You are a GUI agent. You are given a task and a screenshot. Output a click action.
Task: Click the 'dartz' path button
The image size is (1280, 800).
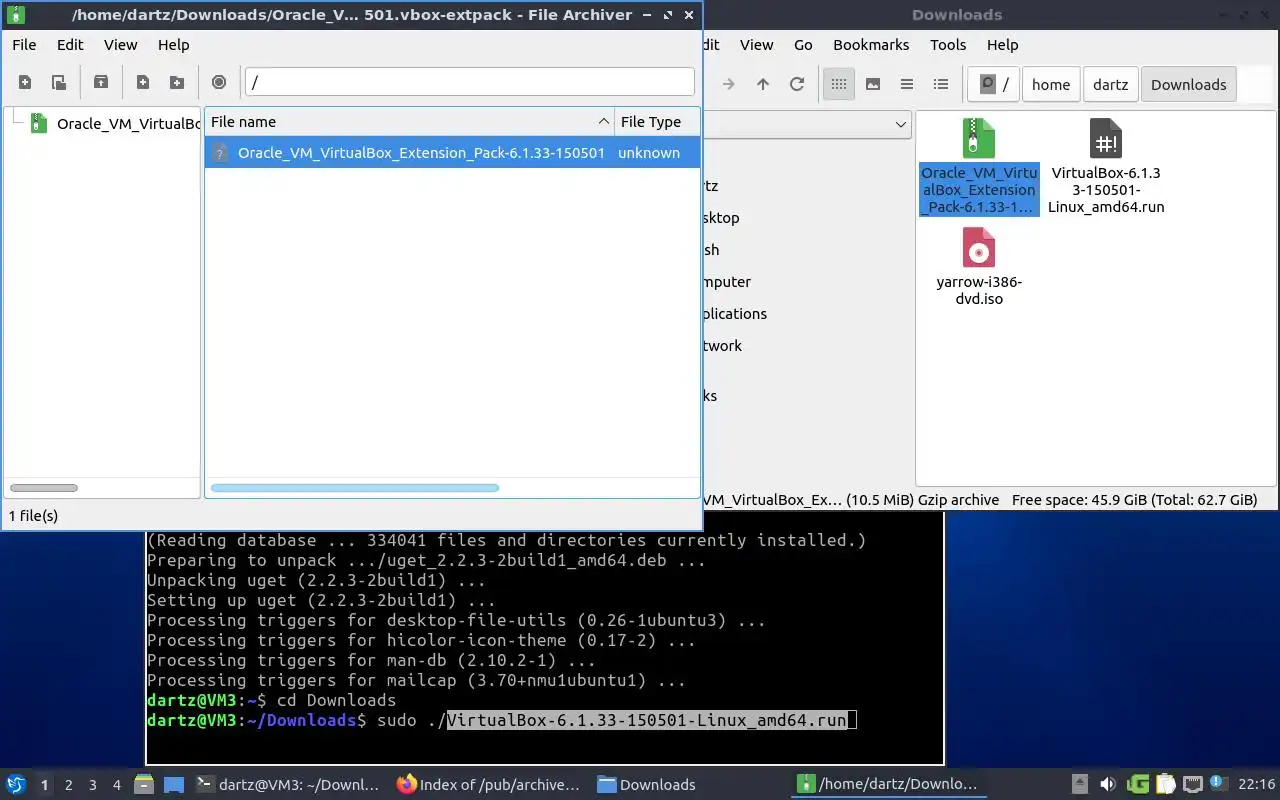[1110, 84]
